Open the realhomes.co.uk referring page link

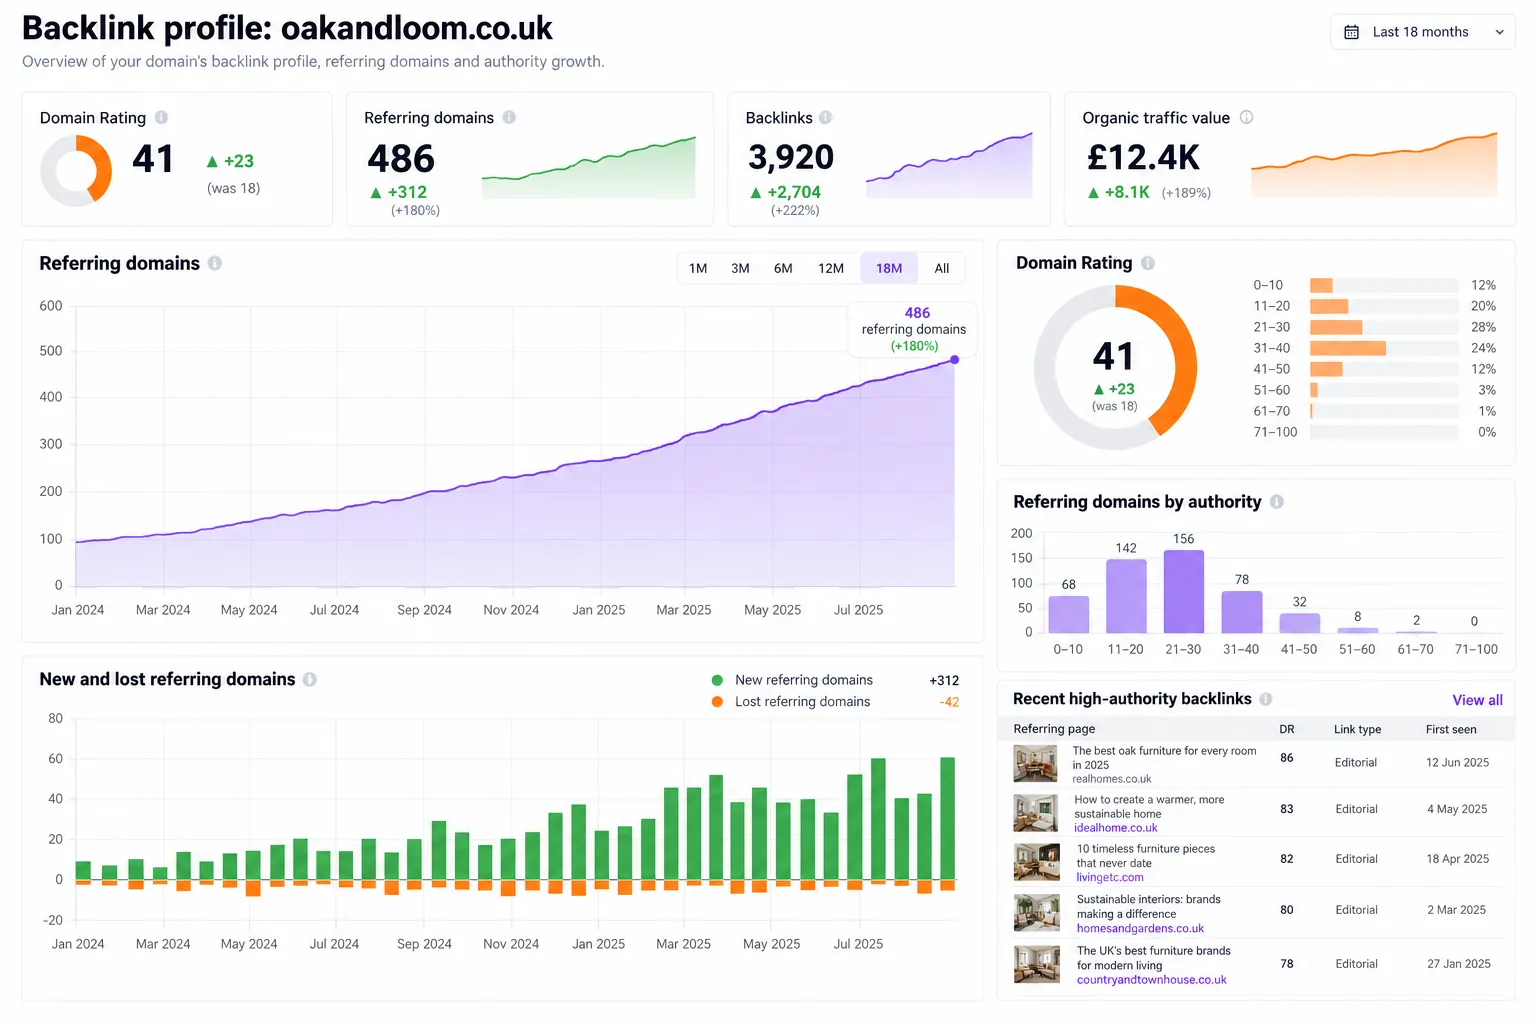(x=1112, y=779)
